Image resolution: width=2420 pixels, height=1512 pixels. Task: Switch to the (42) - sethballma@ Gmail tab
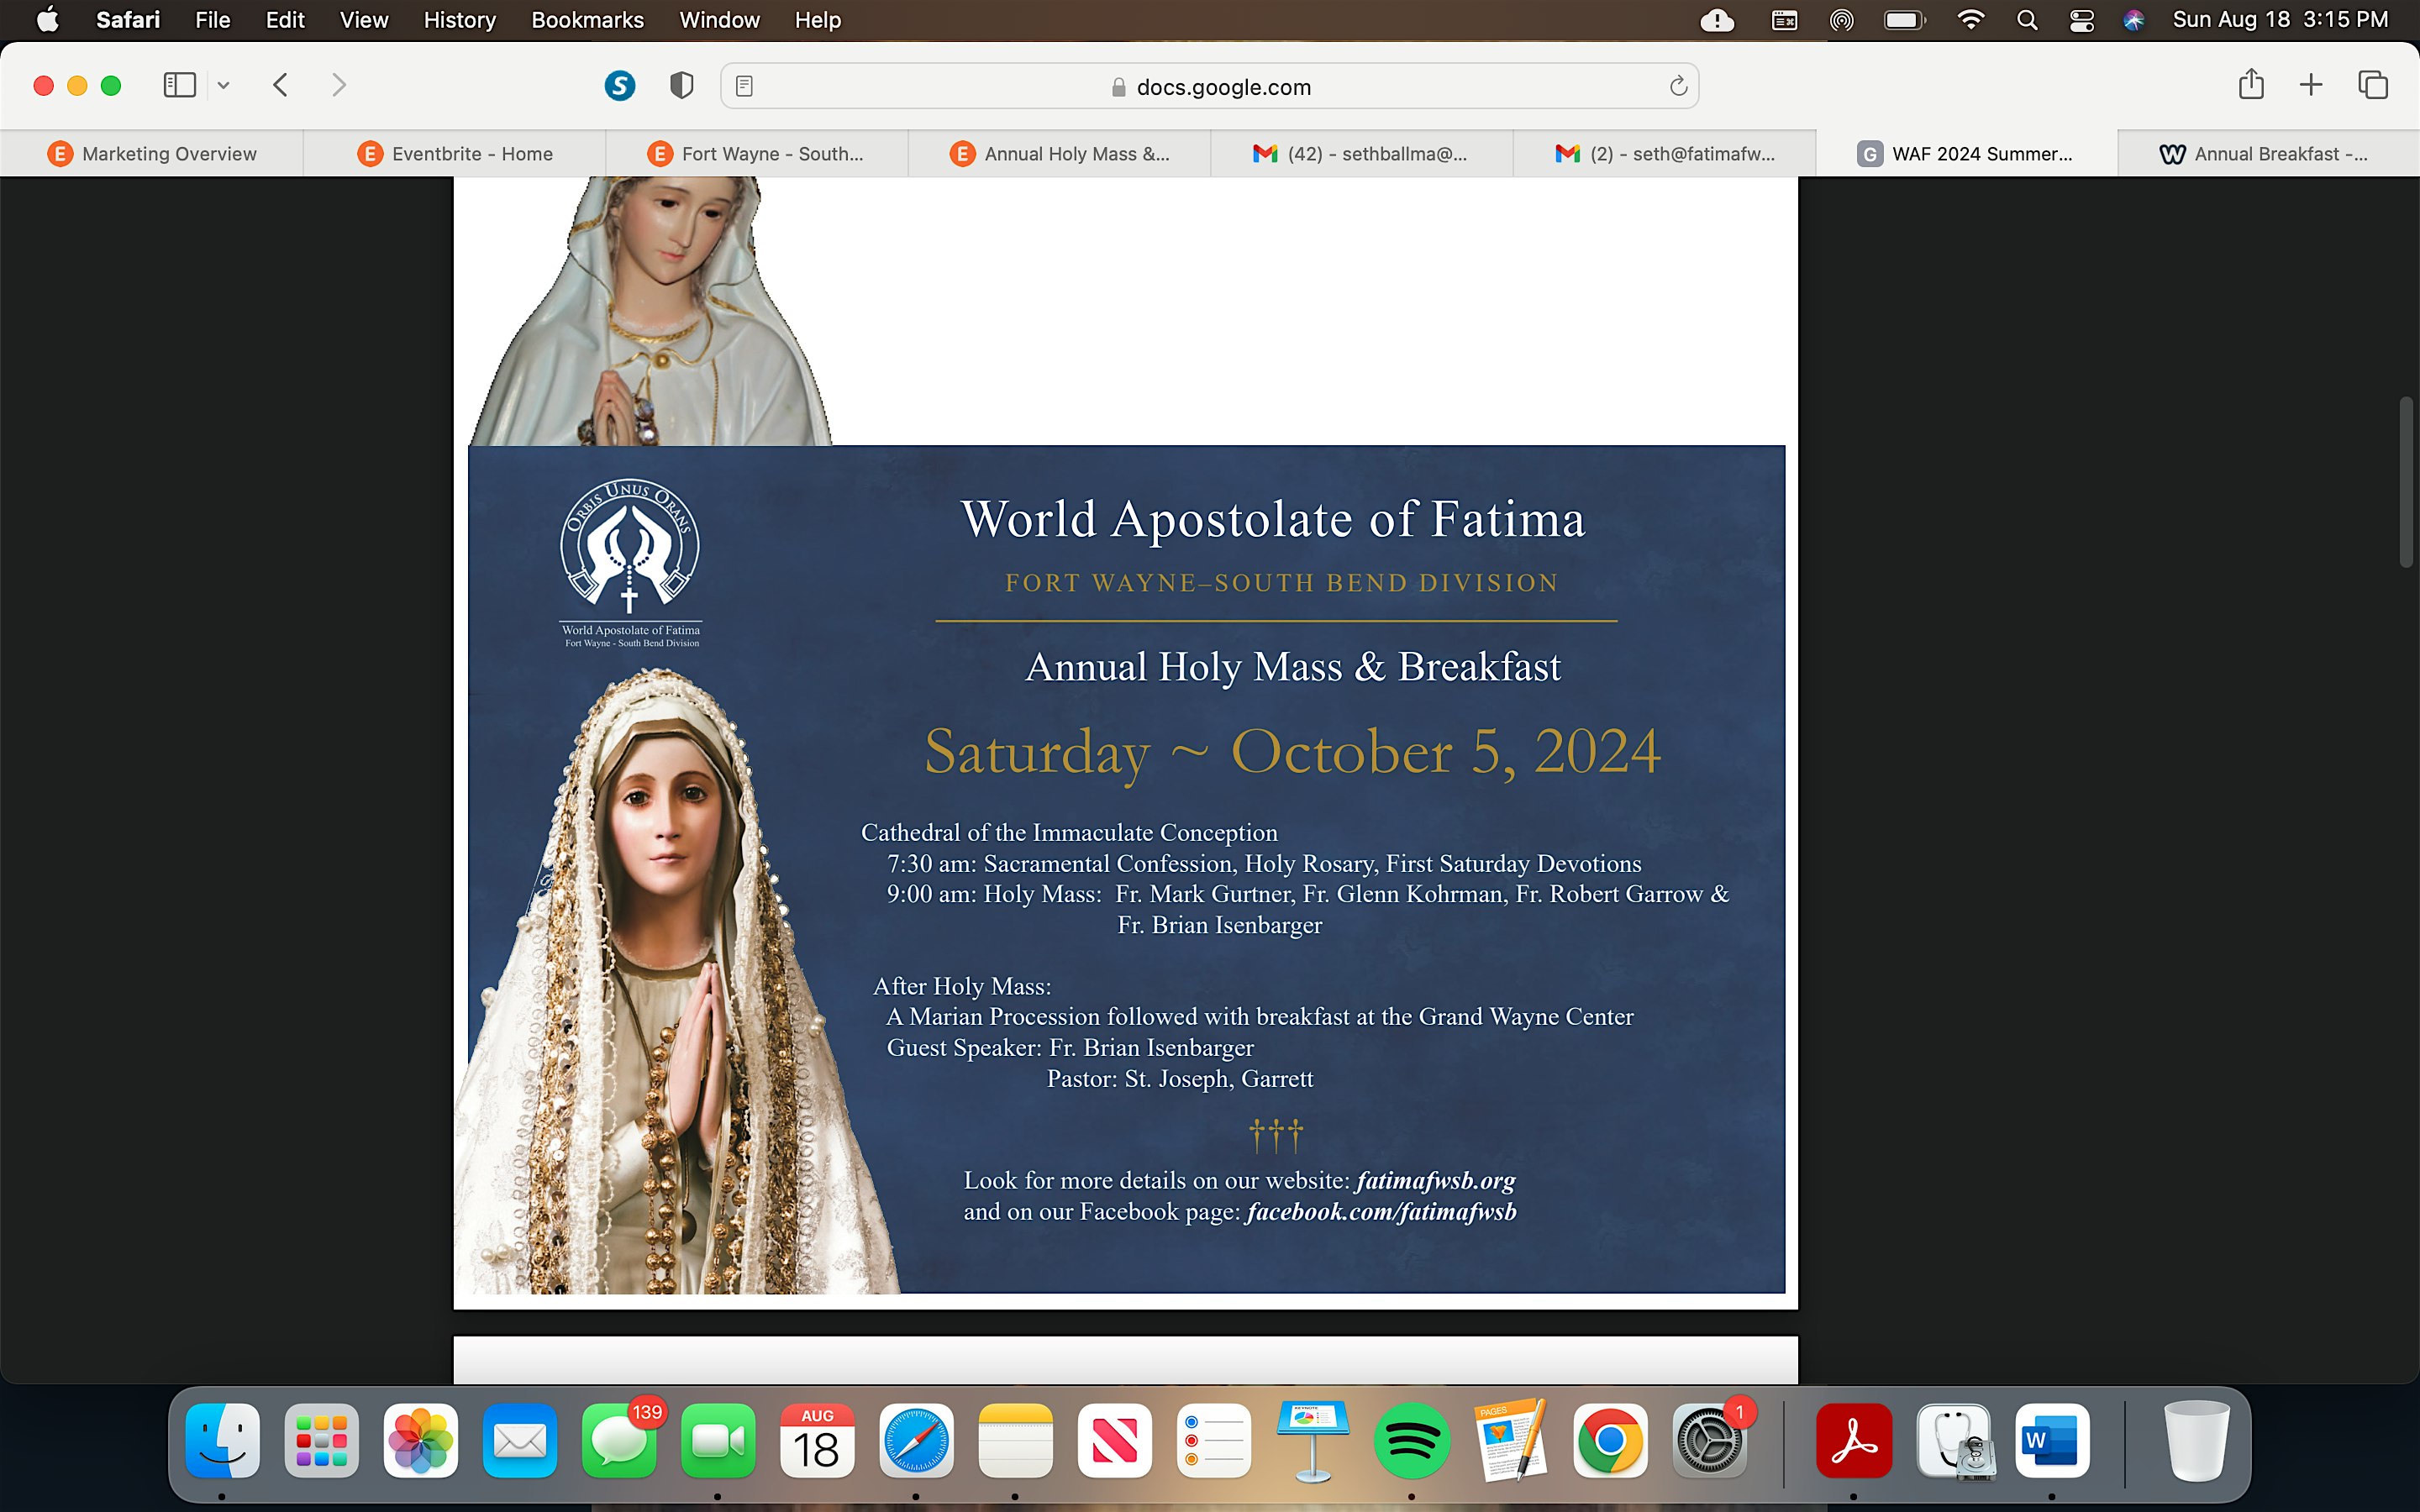[1362, 154]
